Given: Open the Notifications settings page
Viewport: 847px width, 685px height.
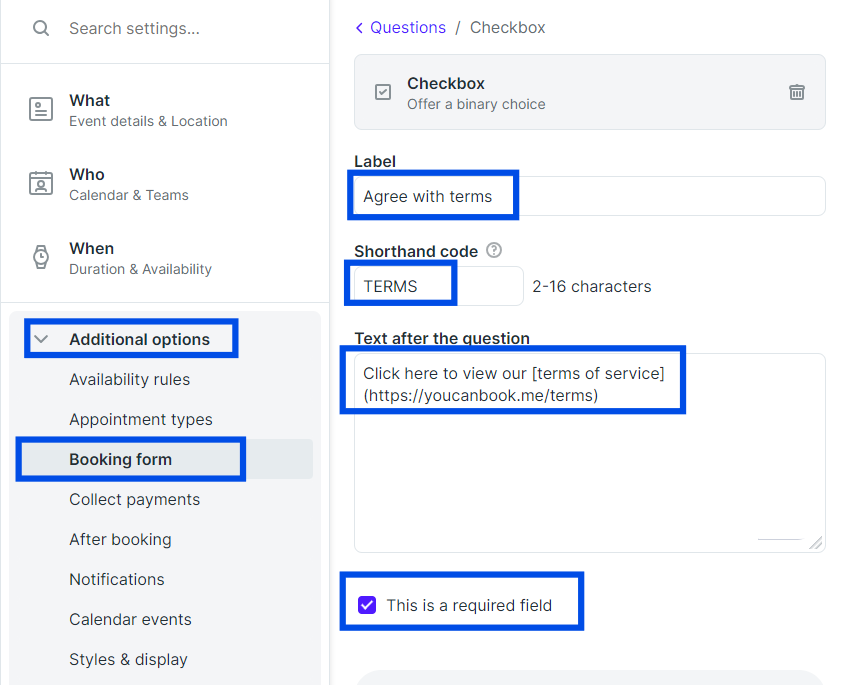Looking at the screenshot, I should [x=117, y=579].
